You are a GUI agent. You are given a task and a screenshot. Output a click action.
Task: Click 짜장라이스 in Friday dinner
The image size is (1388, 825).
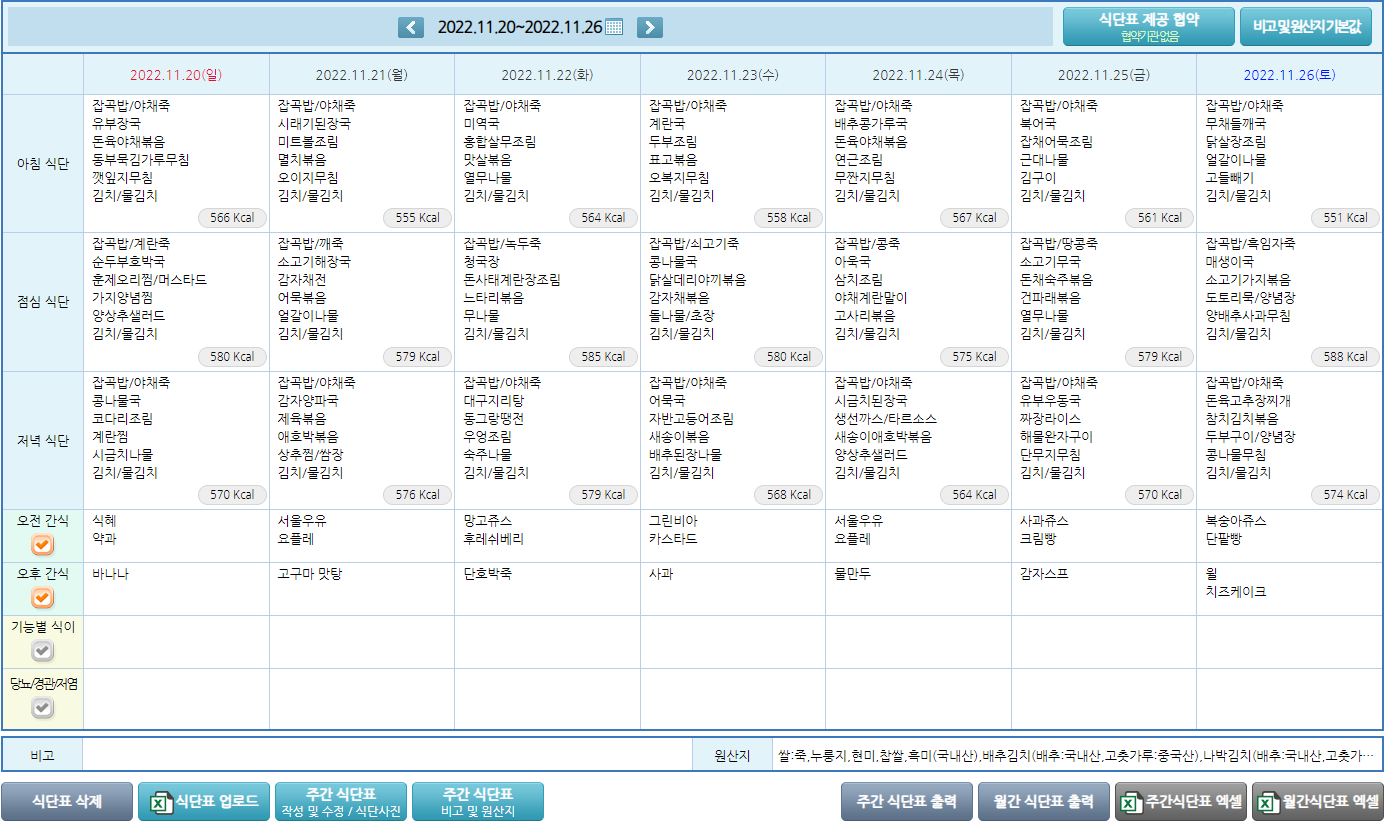1050,419
